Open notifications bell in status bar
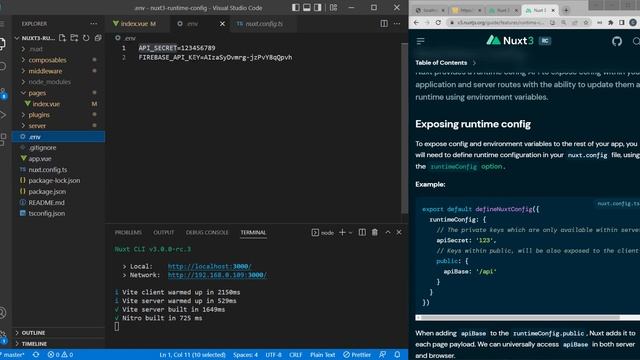The height and width of the screenshot is (360, 640). point(397,355)
